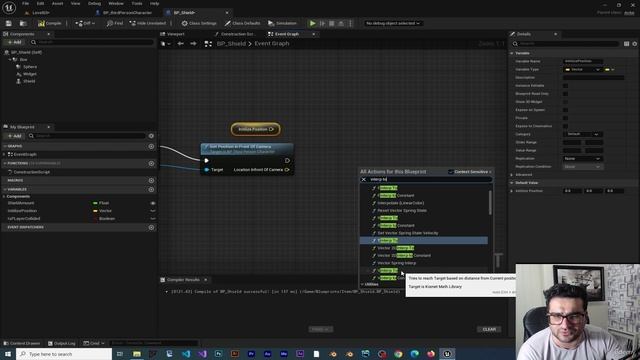Add a new macro with plus icon
The height and width of the screenshot is (360, 640).
(x=151, y=180)
